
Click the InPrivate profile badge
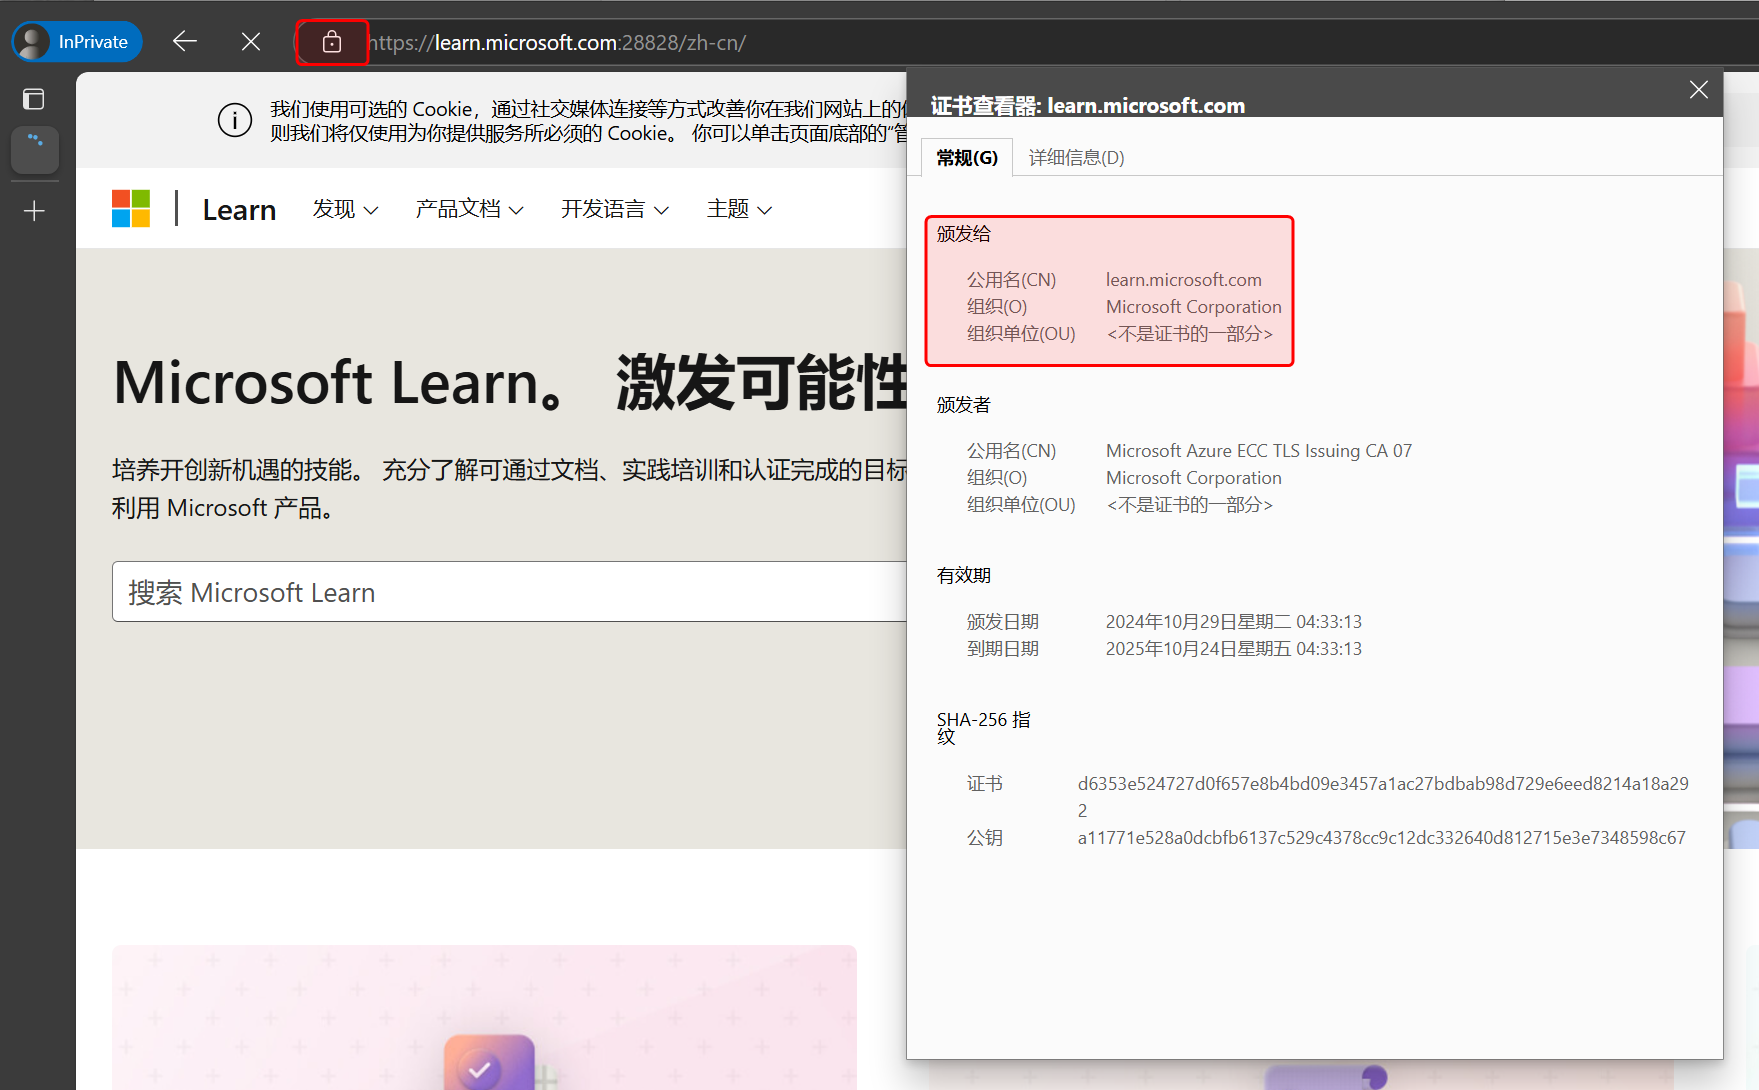click(x=77, y=42)
